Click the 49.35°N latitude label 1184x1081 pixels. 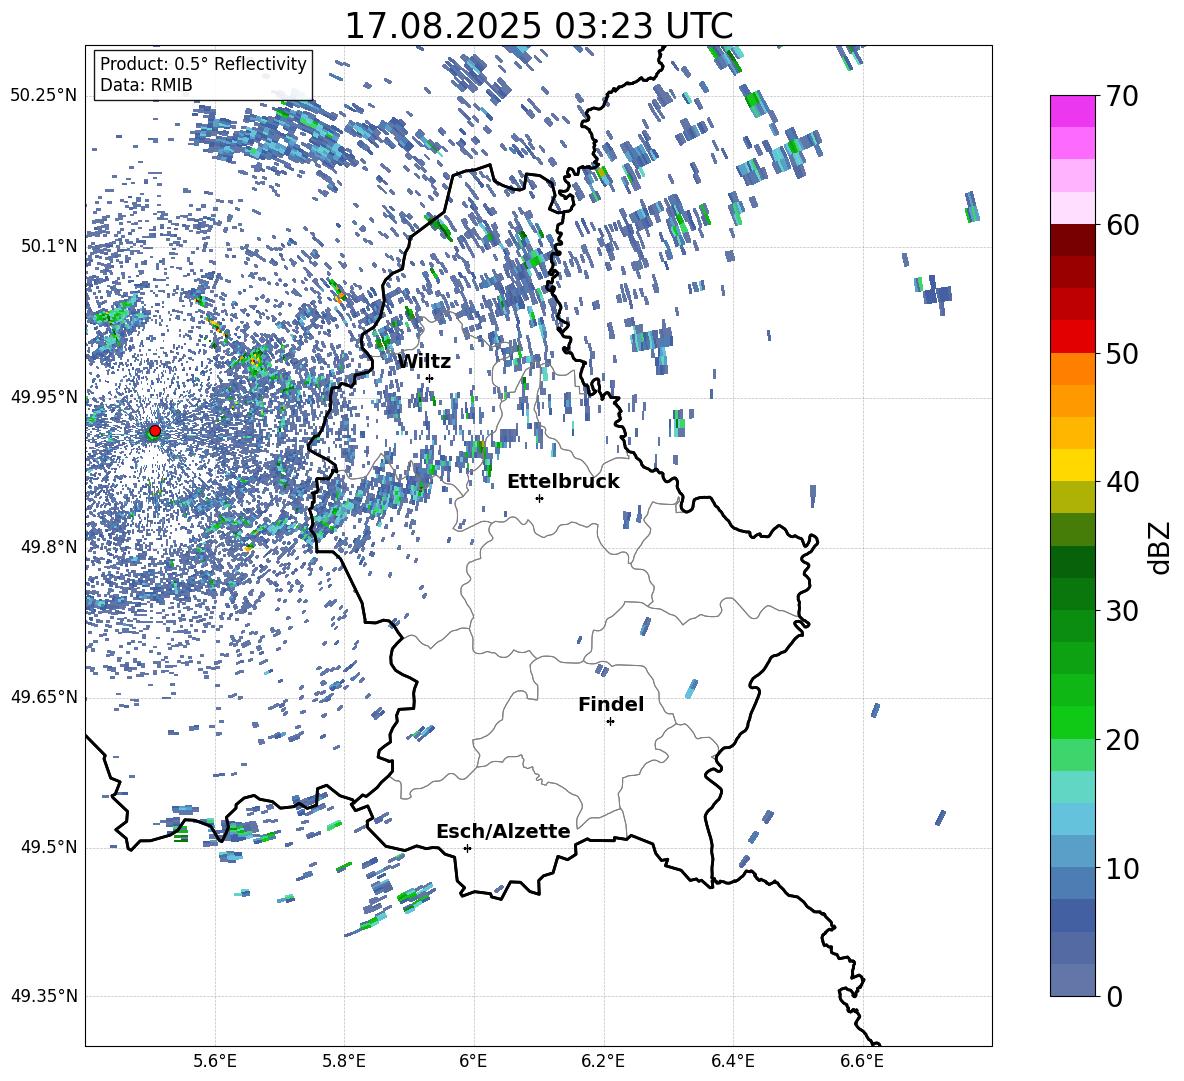[x=44, y=996]
